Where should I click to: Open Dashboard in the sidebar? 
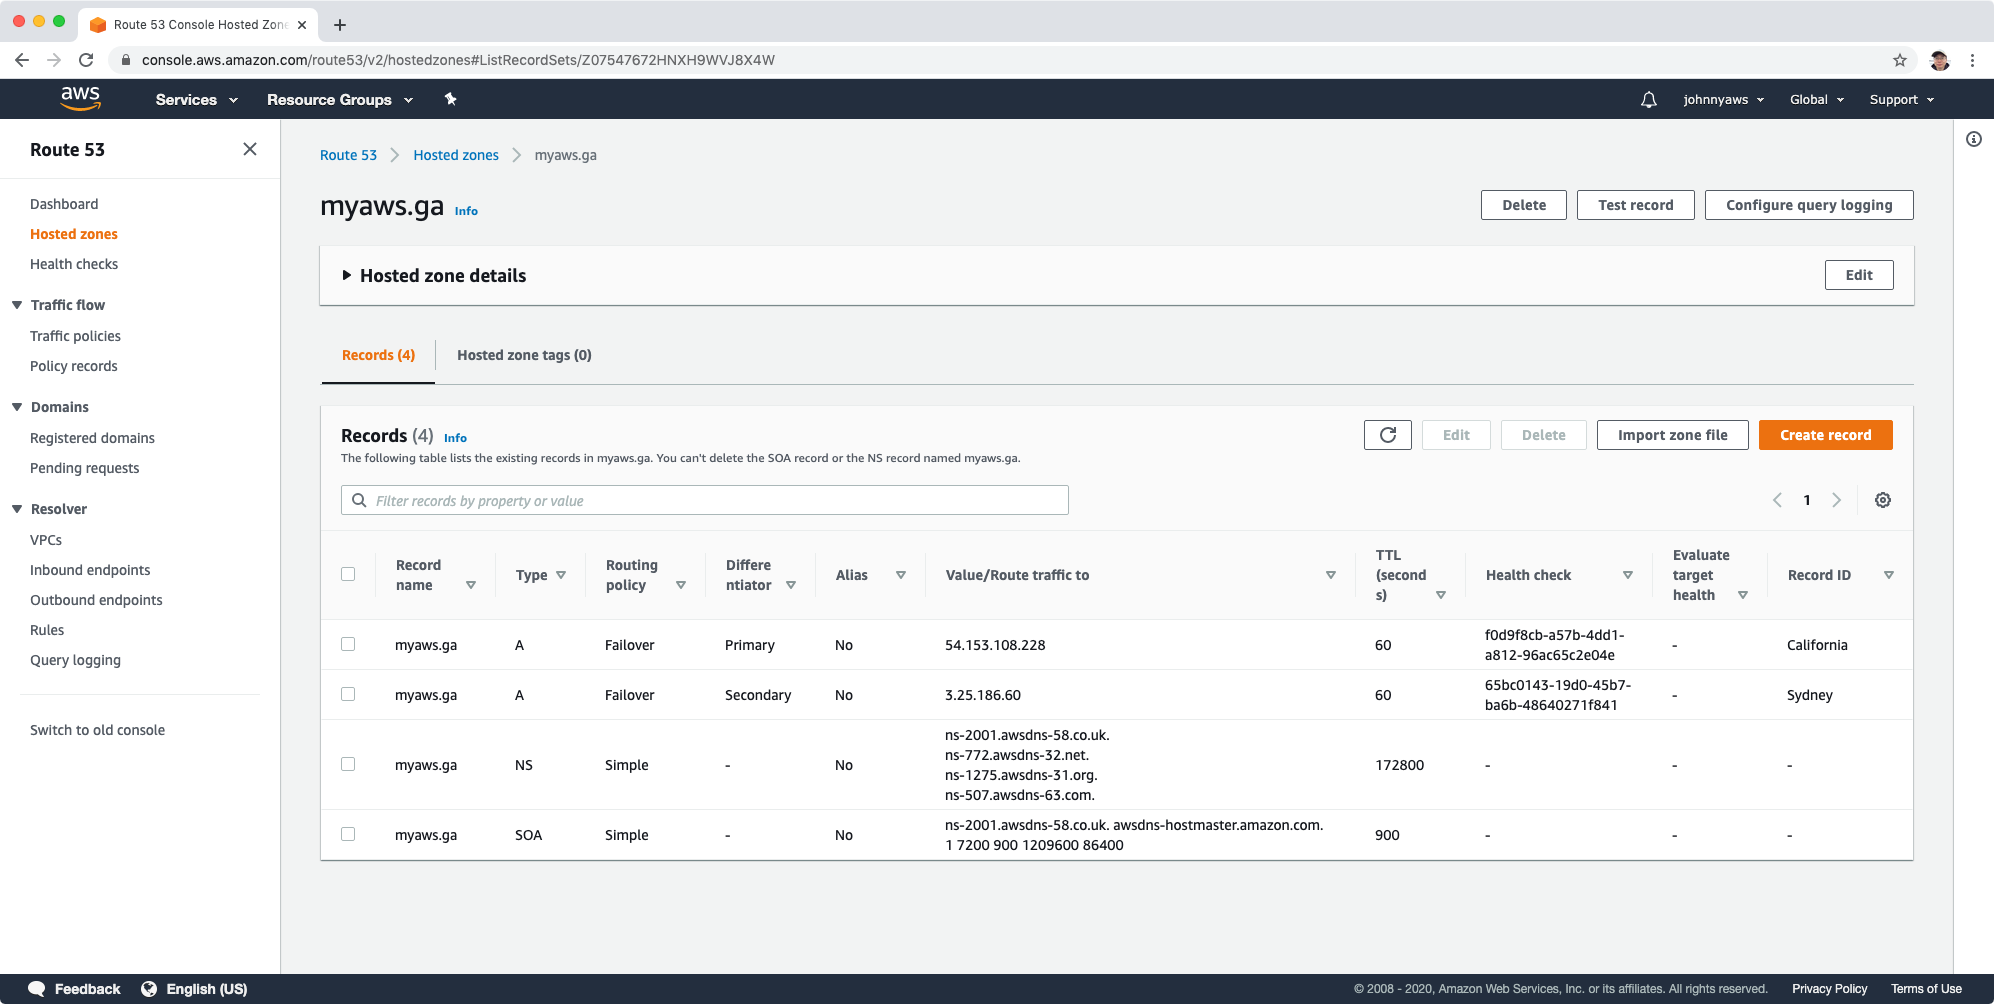coord(64,204)
